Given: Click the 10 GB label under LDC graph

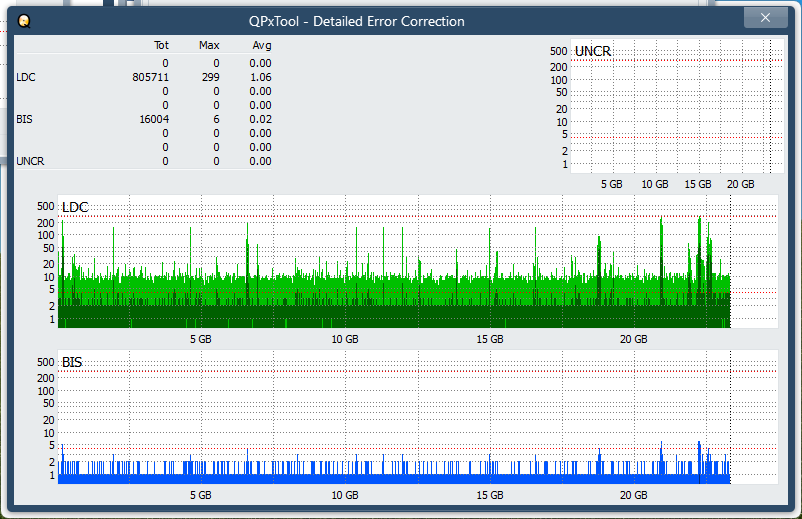Looking at the screenshot, I should pos(345,339).
